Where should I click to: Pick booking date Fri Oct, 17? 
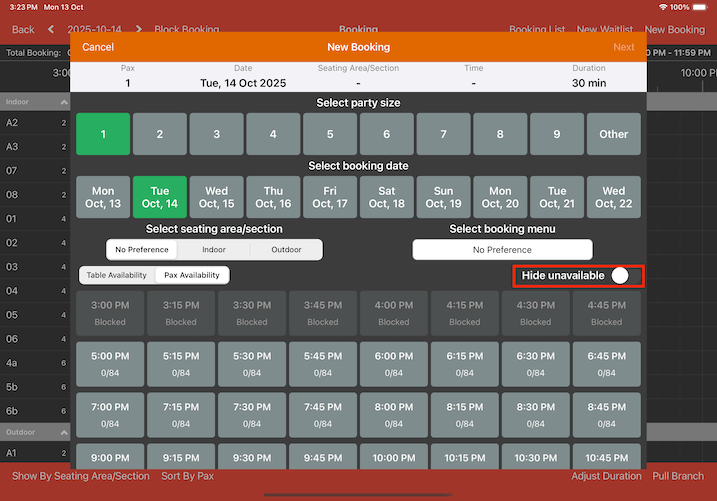[330, 197]
